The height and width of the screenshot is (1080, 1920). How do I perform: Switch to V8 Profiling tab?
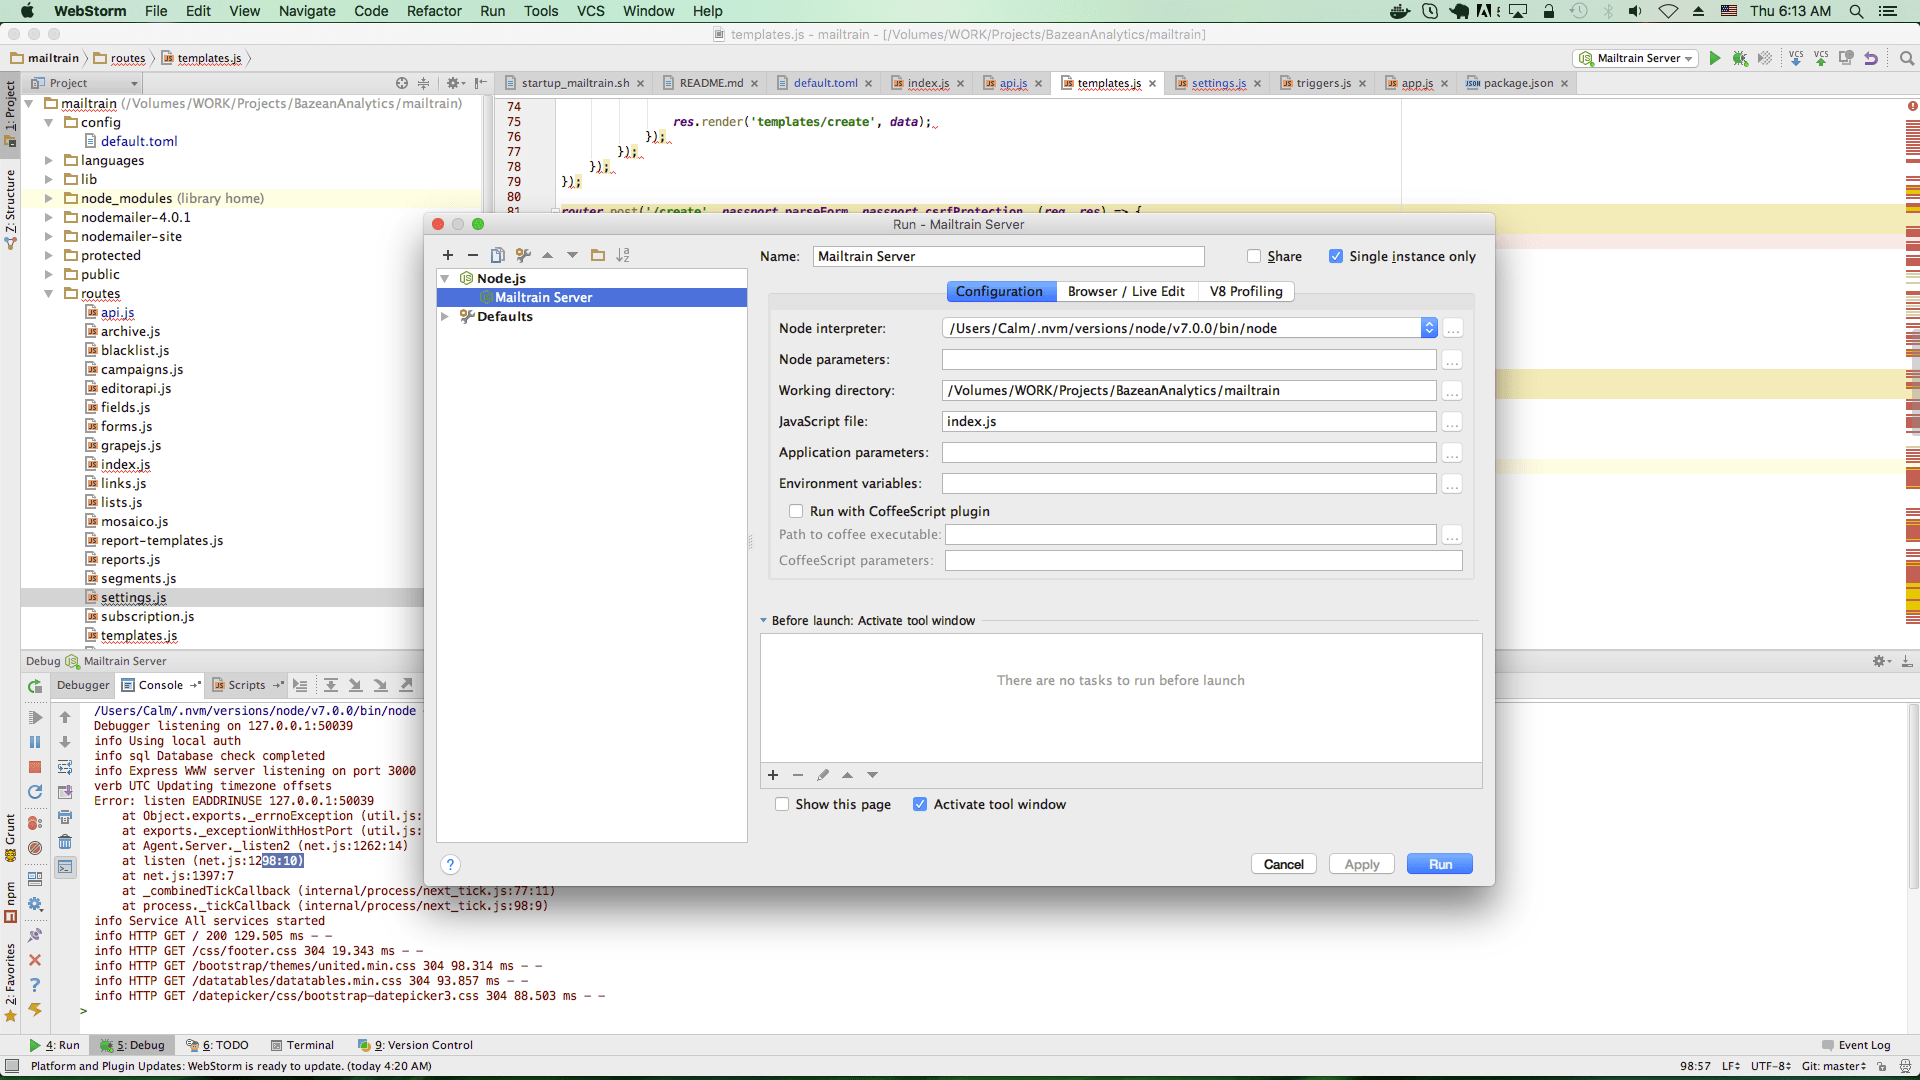pyautogui.click(x=1245, y=291)
